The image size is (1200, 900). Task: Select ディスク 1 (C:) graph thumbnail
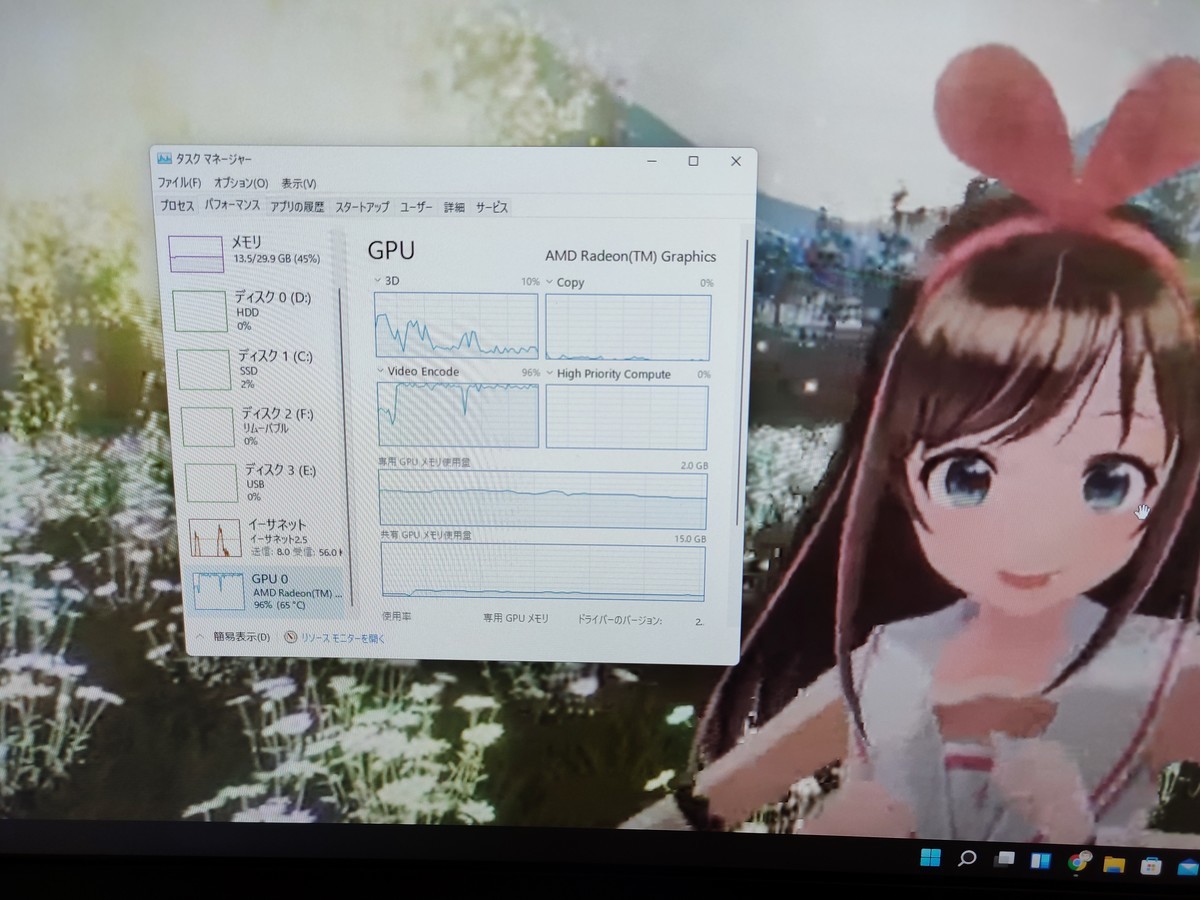click(204, 369)
